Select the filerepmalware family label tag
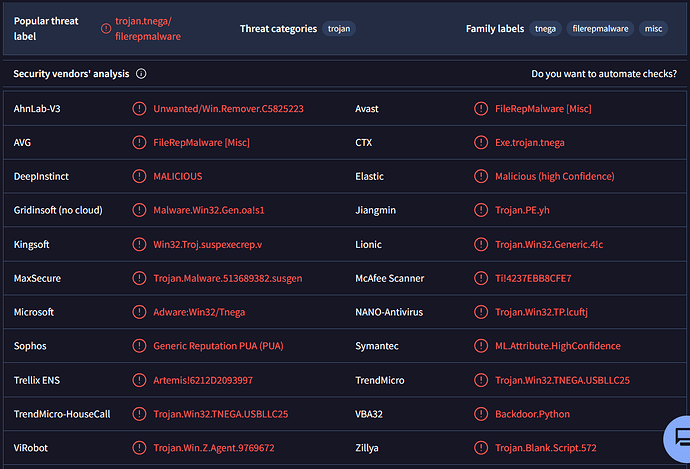Image resolution: width=690 pixels, height=469 pixels. click(x=599, y=29)
